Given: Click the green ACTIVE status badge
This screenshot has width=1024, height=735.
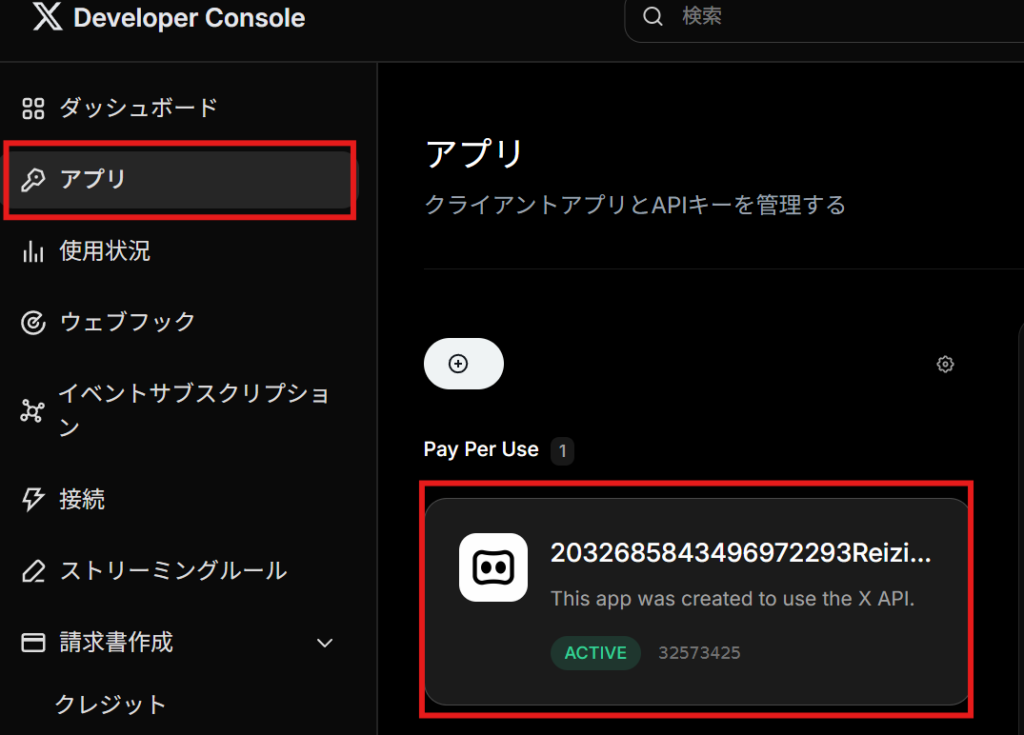Looking at the screenshot, I should (x=595, y=653).
